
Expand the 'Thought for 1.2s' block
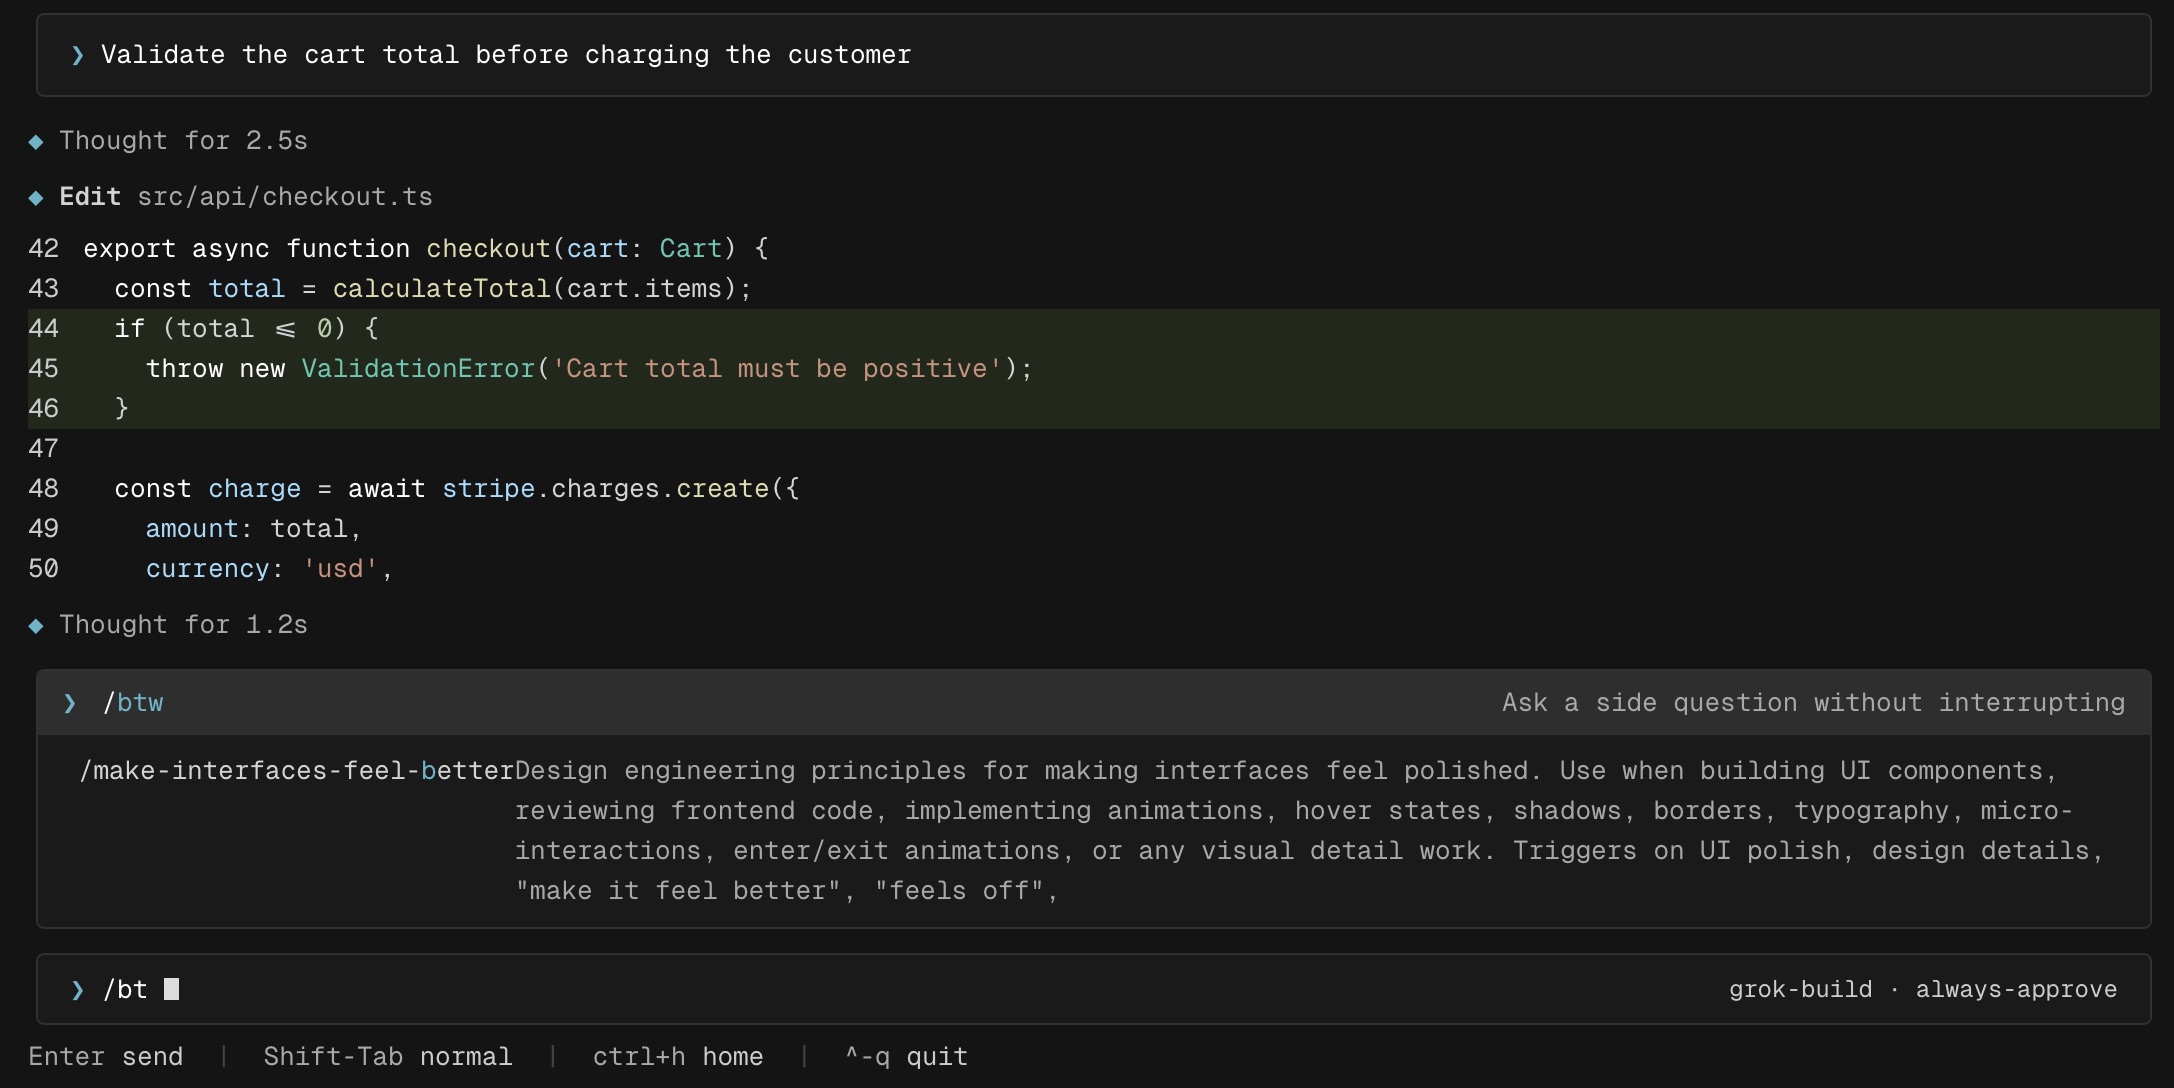click(183, 625)
